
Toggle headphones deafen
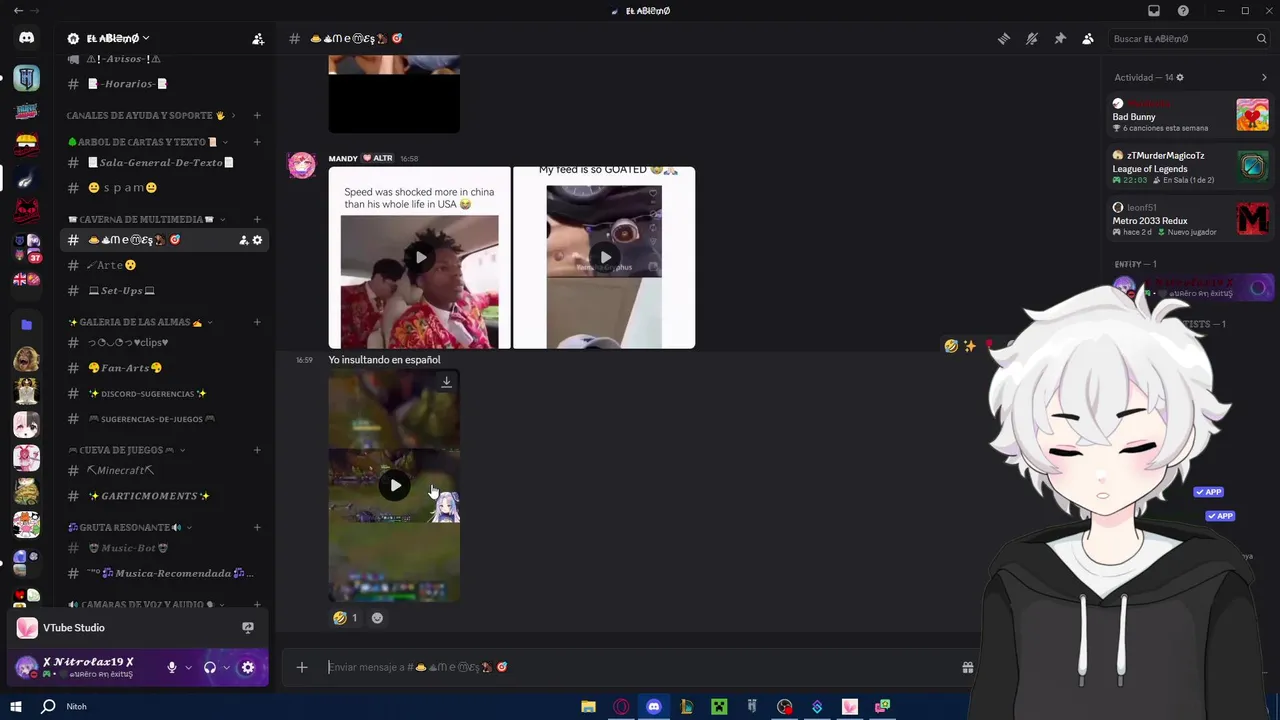click(x=210, y=667)
